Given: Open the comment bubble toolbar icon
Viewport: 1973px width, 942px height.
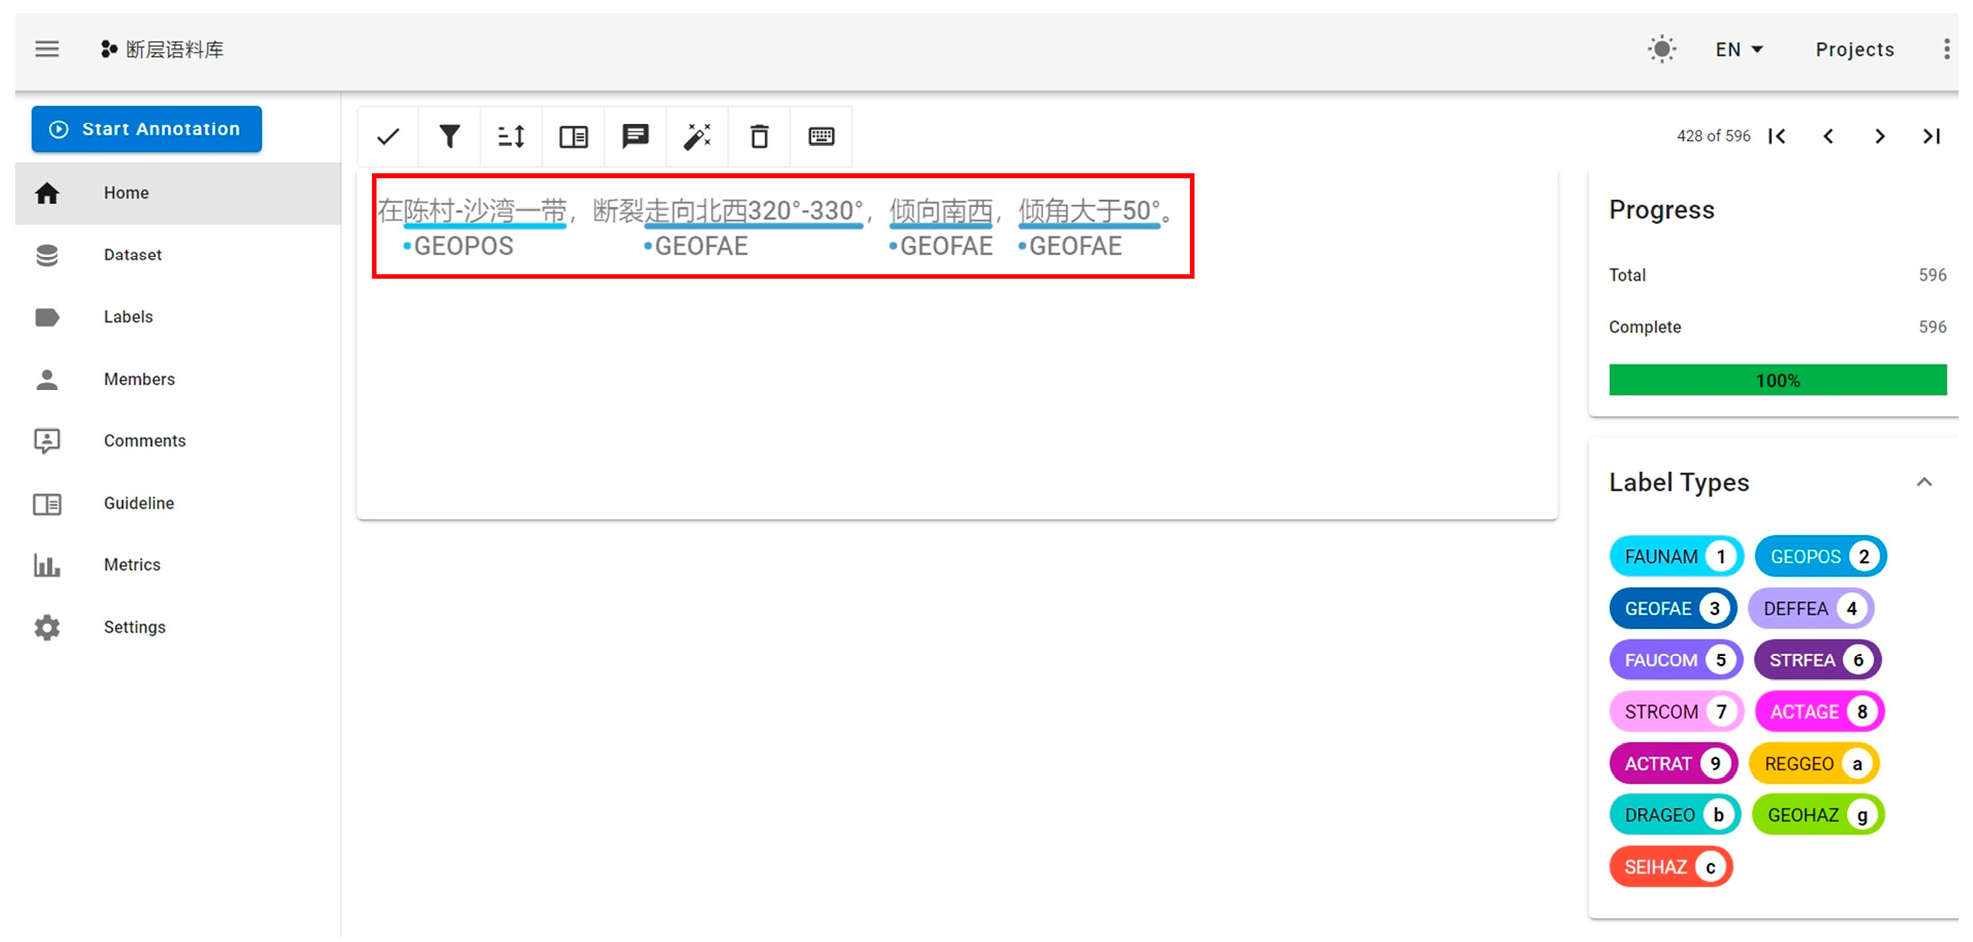Looking at the screenshot, I should tap(635, 136).
